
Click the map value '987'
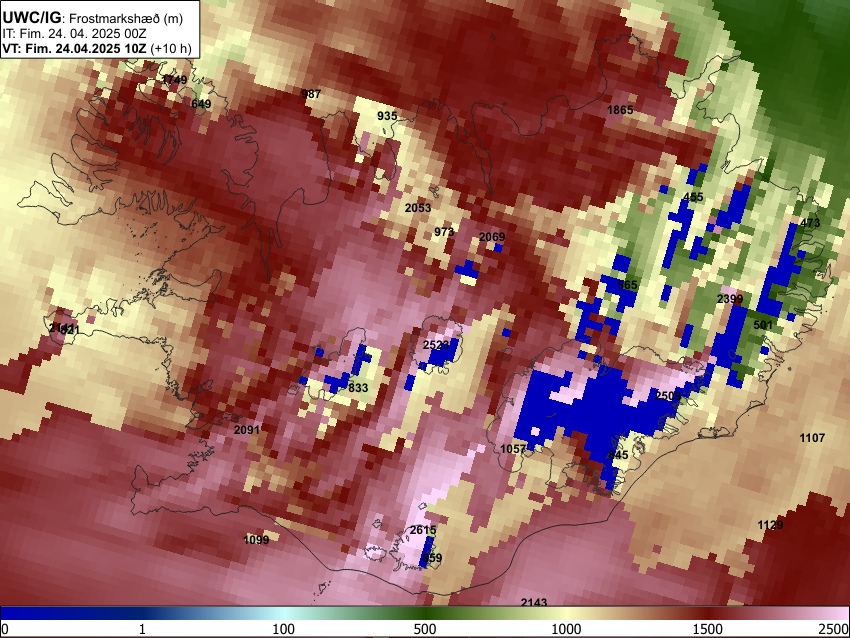click(x=311, y=94)
